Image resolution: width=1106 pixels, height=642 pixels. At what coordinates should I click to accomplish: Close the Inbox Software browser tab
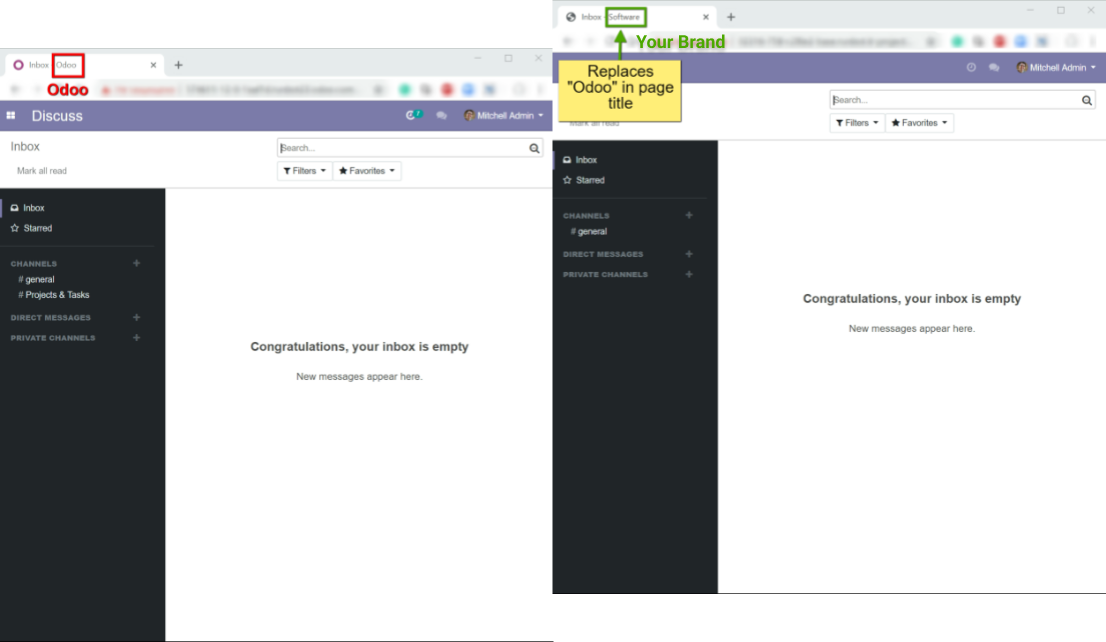pyautogui.click(x=705, y=17)
